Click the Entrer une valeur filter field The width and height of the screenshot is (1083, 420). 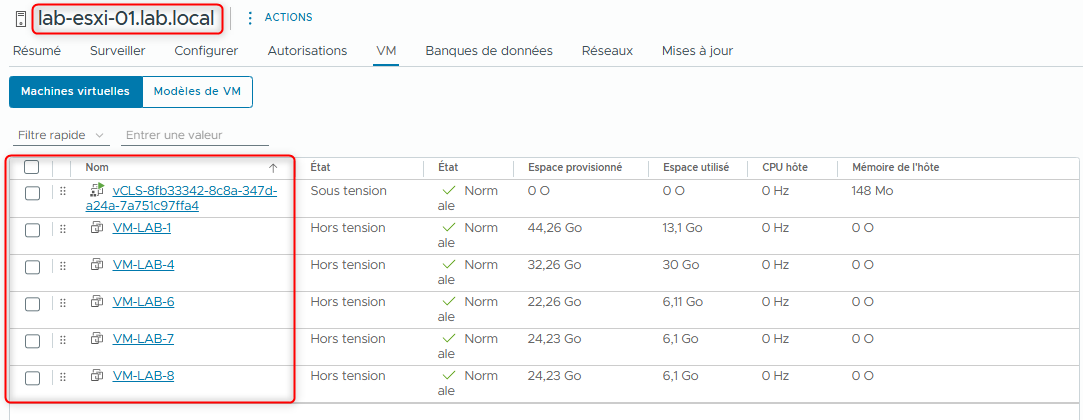tap(195, 135)
